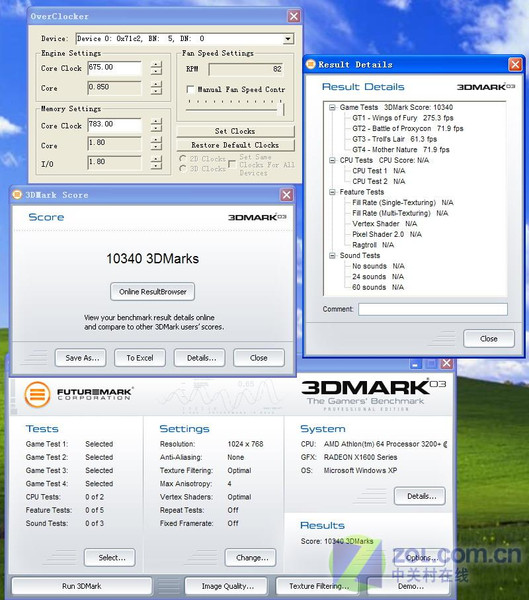The image size is (529, 600).
Task: Collapse the Sound Tests tree node
Action: tap(332, 256)
